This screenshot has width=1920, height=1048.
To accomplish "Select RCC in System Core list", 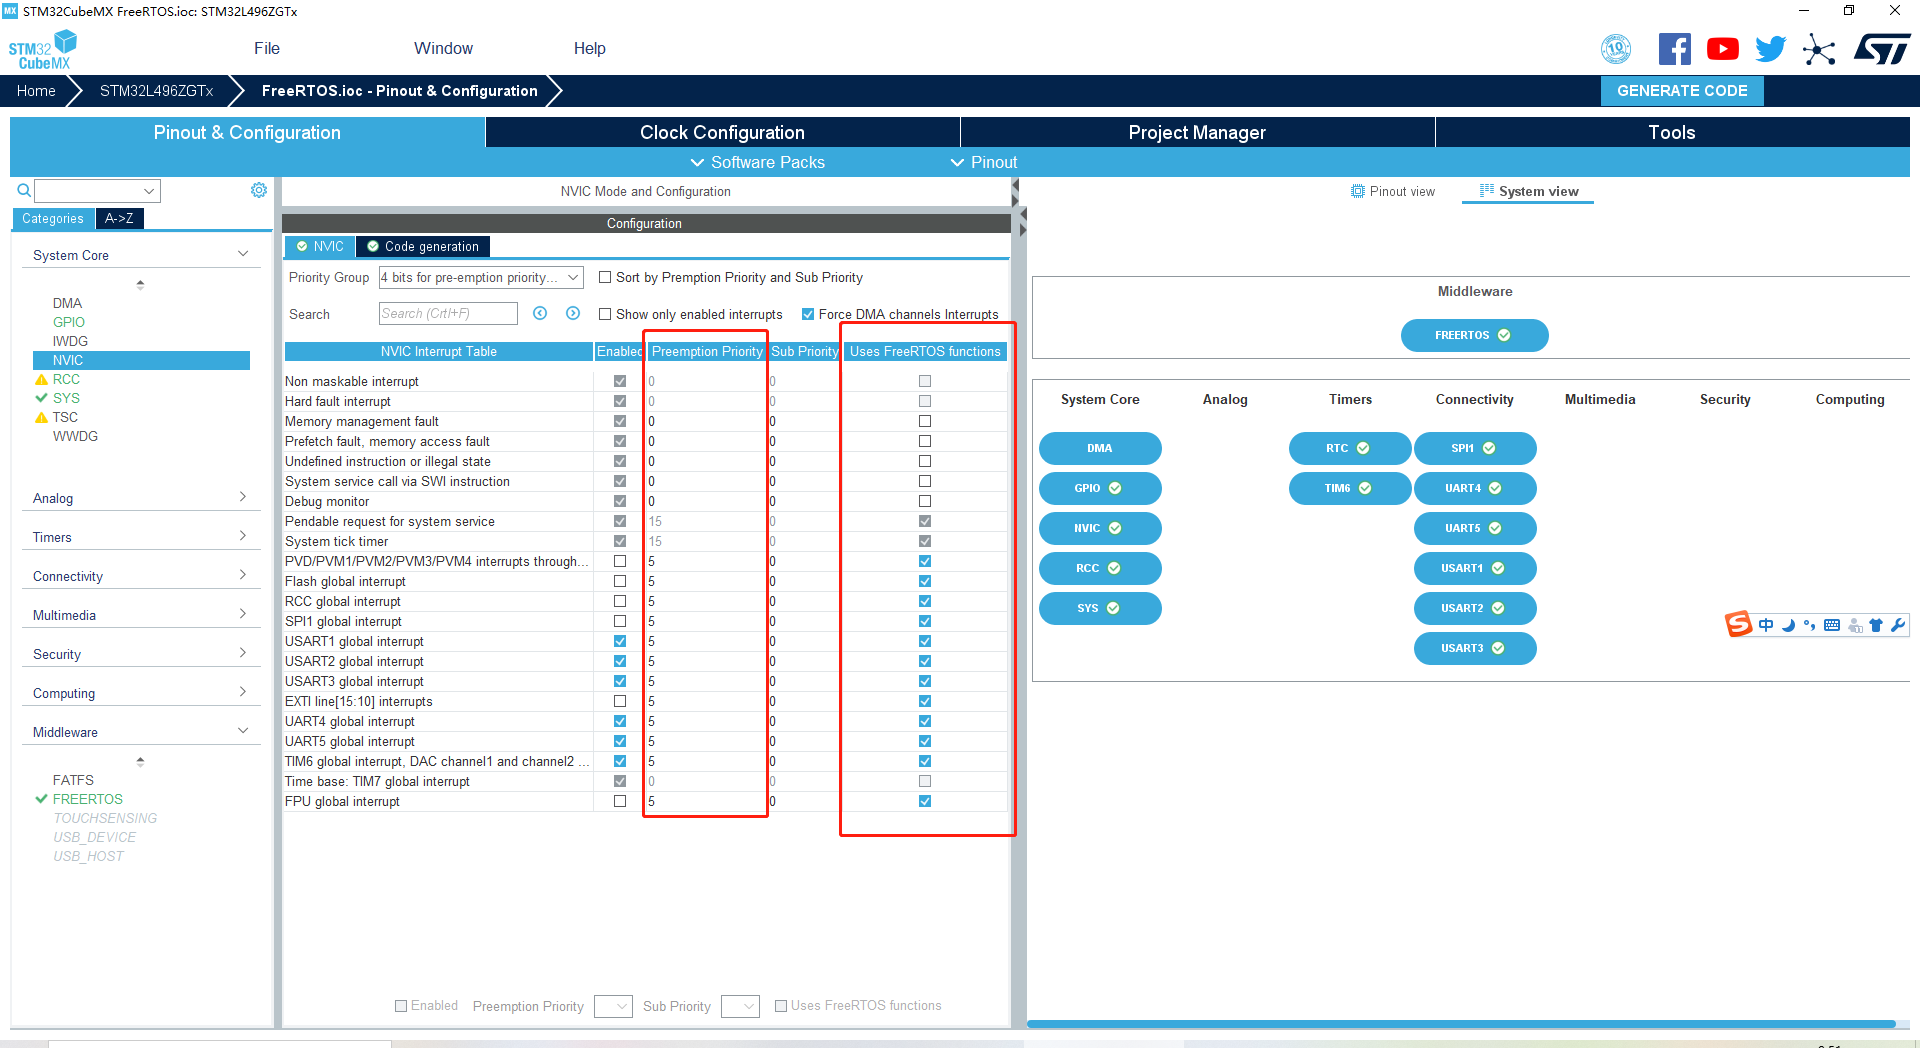I will (66, 379).
